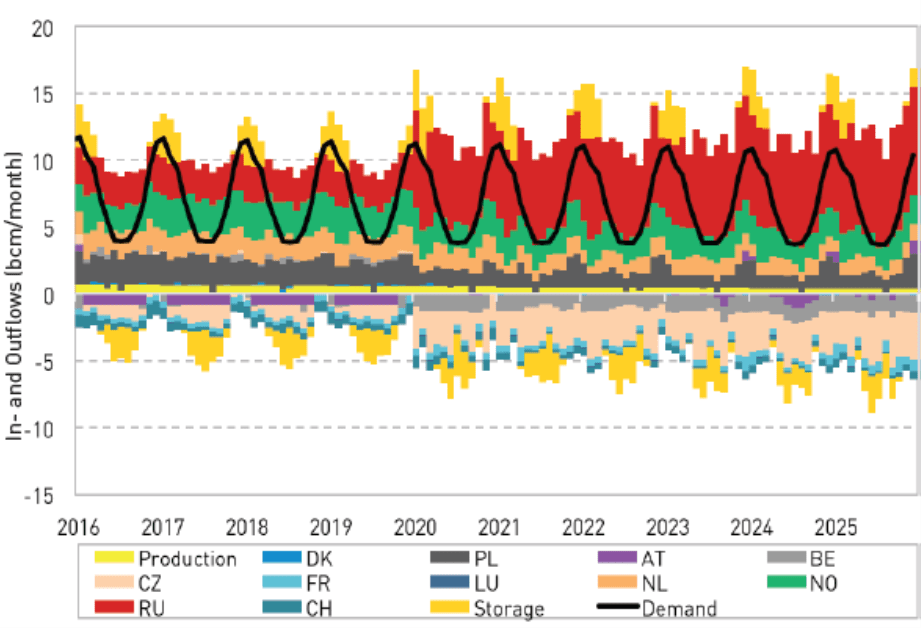The height and width of the screenshot is (628, 921).
Task: Select the "NL" legend label
Action: click(x=654, y=583)
